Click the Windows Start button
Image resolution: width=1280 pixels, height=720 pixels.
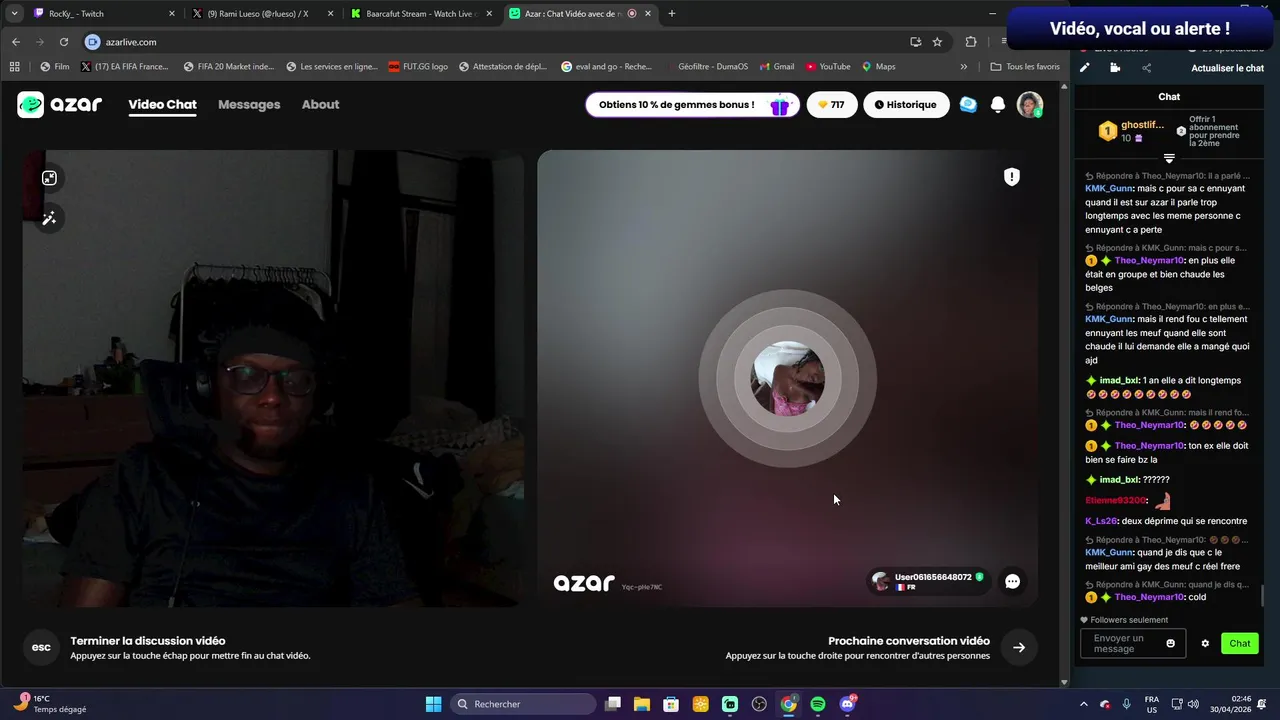click(x=433, y=704)
